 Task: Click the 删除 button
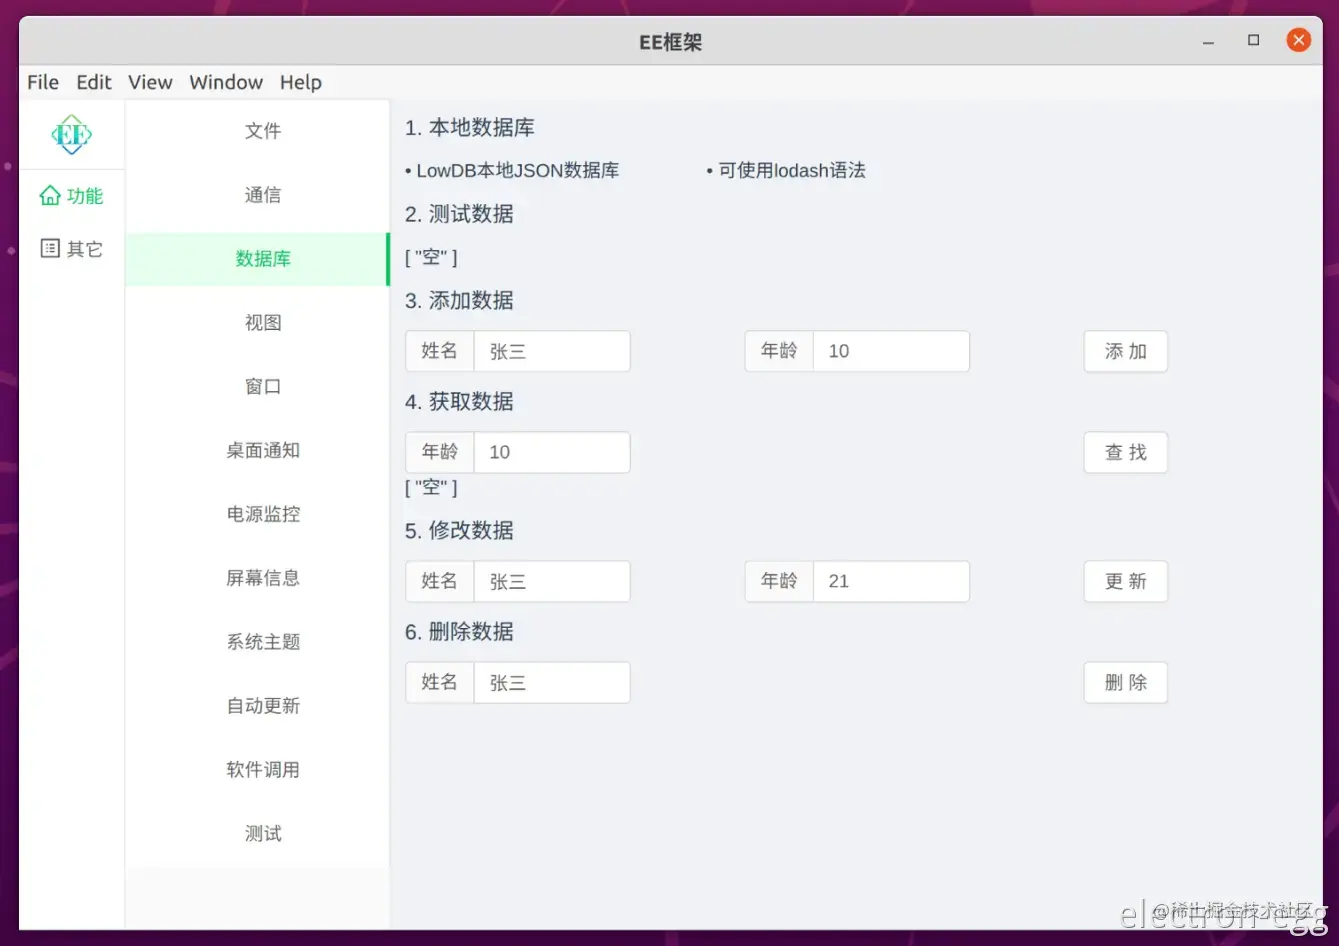click(1125, 682)
